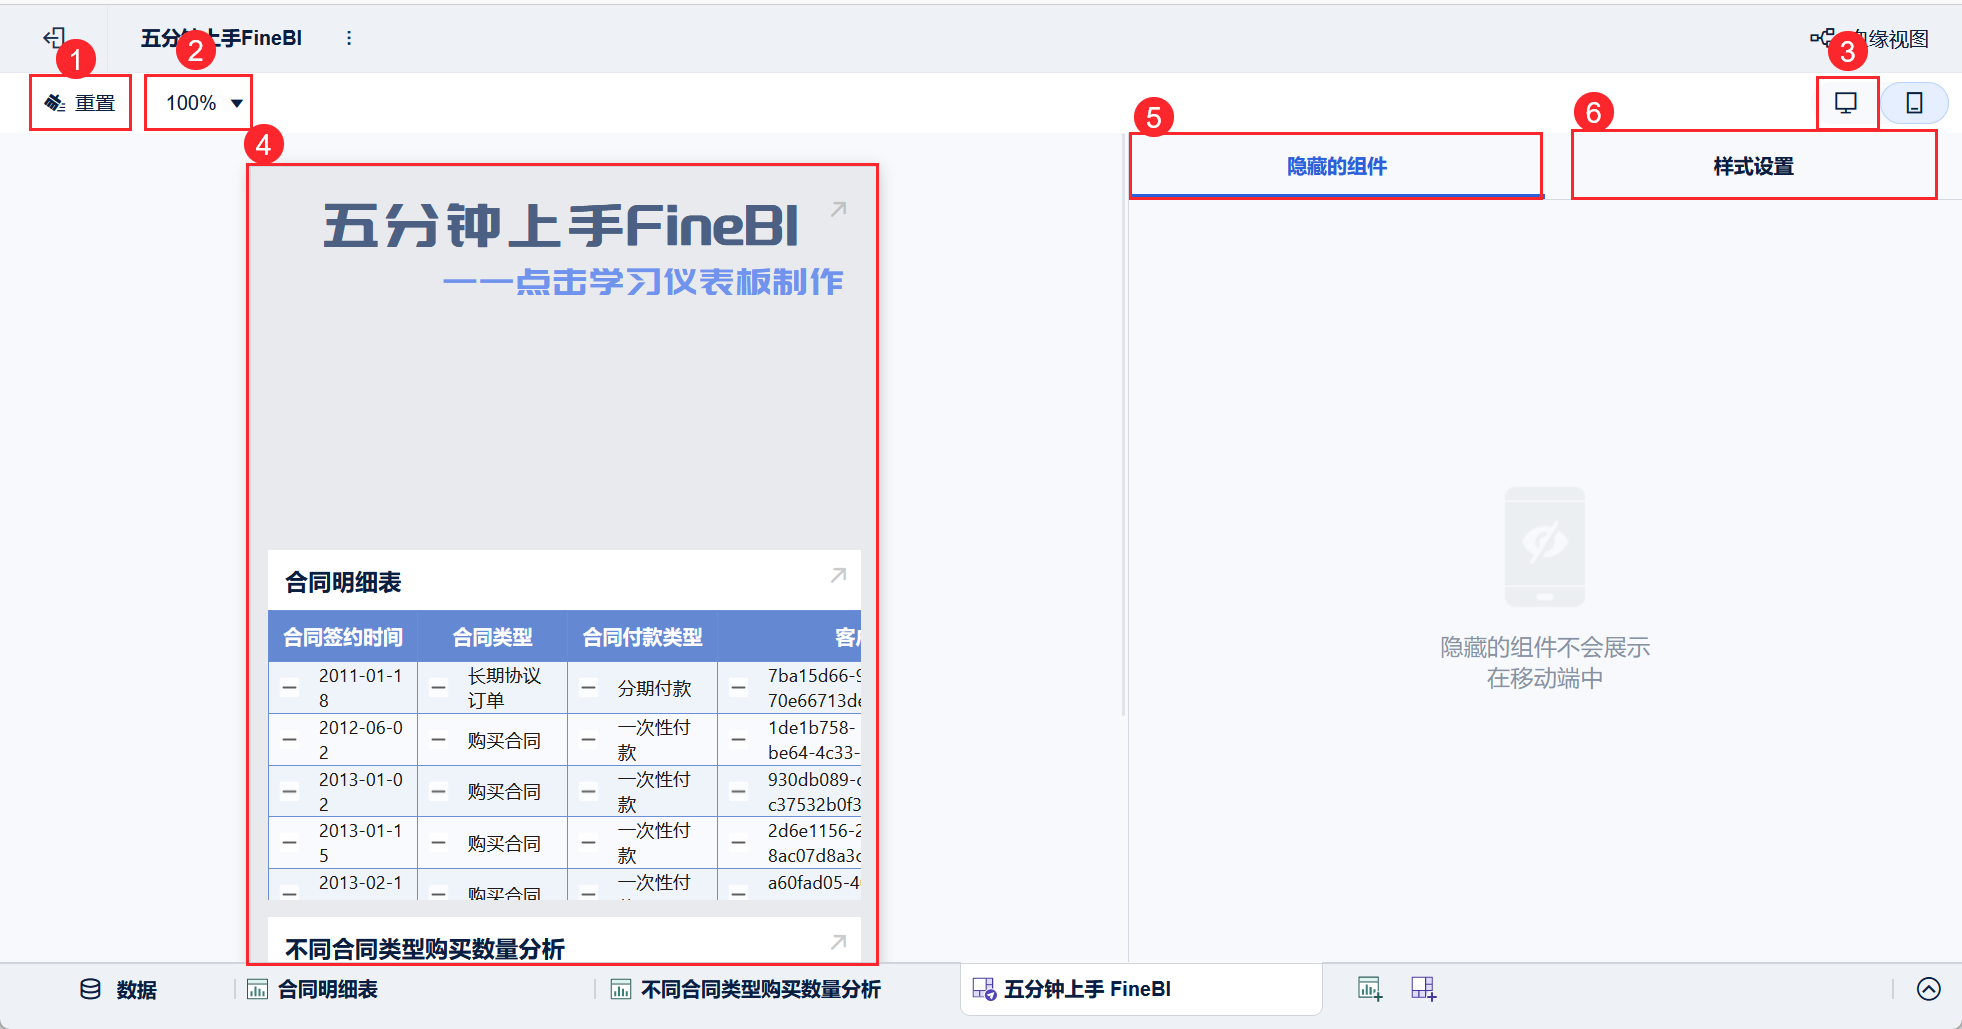The width and height of the screenshot is (1962, 1029).
Task: Open the 合同明细表 bottom tab
Action: pyautogui.click(x=312, y=989)
